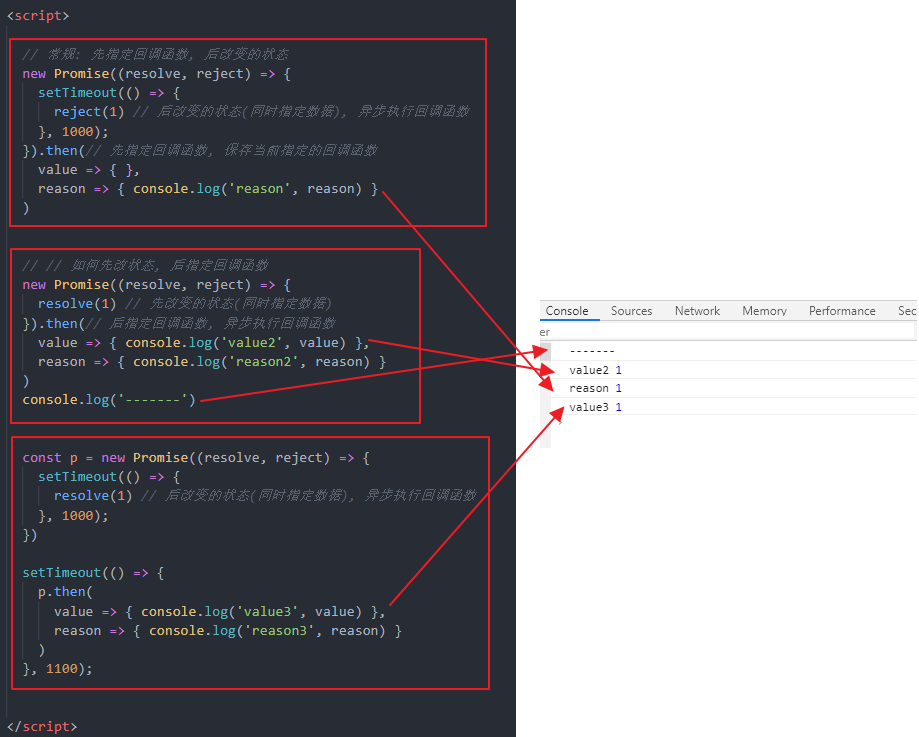919x737 pixels.
Task: Click the 'const p = new Promise' line
Action: 196,457
